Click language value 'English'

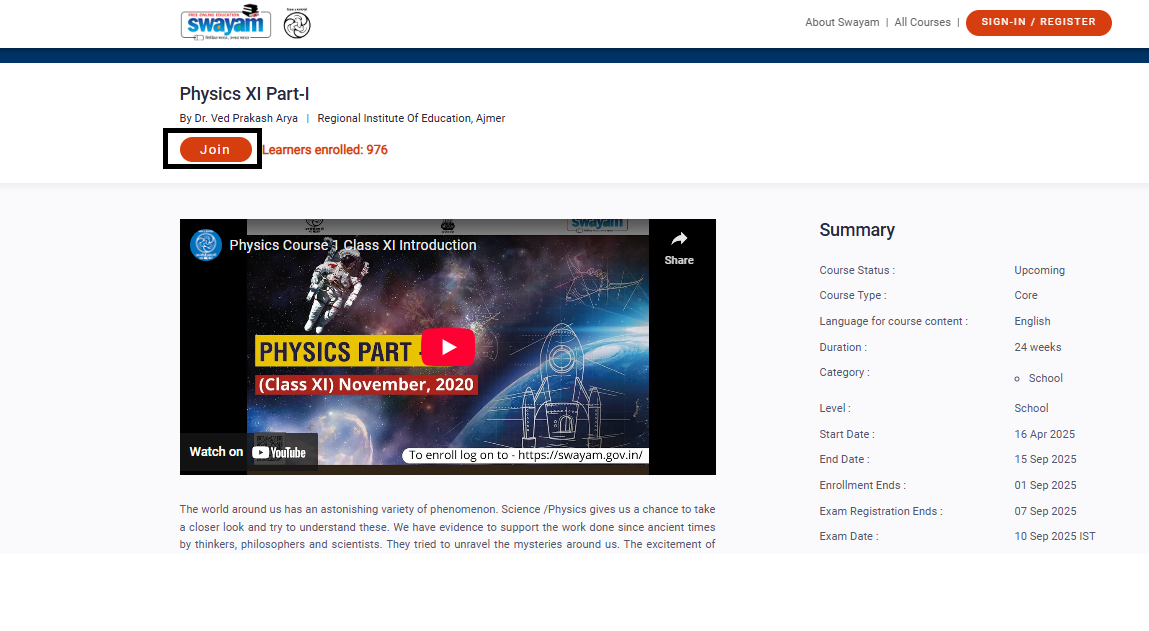pyautogui.click(x=1032, y=321)
